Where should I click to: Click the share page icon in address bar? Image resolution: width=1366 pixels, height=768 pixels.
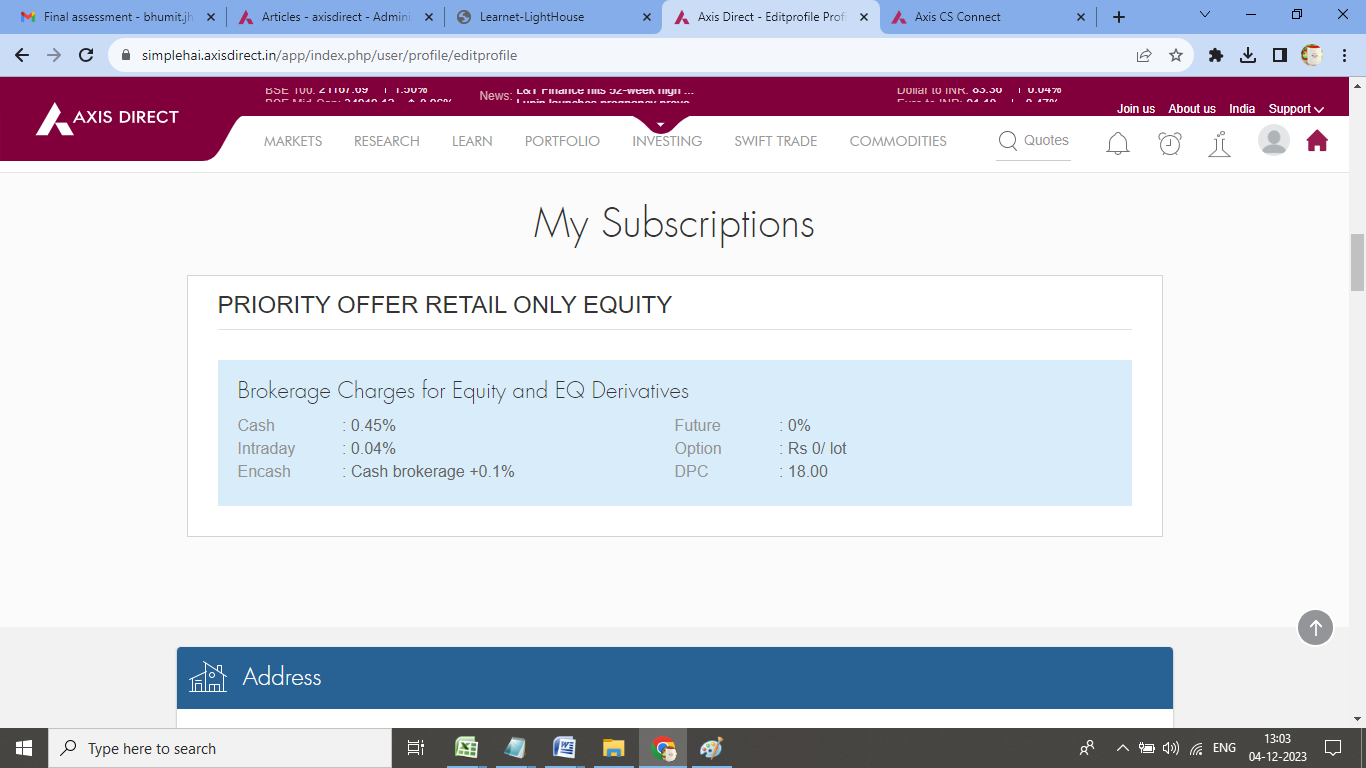(x=1144, y=55)
